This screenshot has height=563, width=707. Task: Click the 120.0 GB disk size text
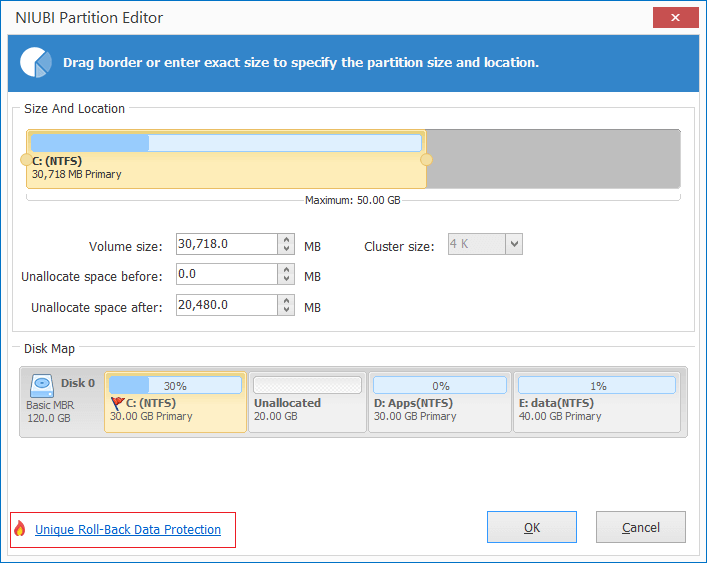(49, 418)
